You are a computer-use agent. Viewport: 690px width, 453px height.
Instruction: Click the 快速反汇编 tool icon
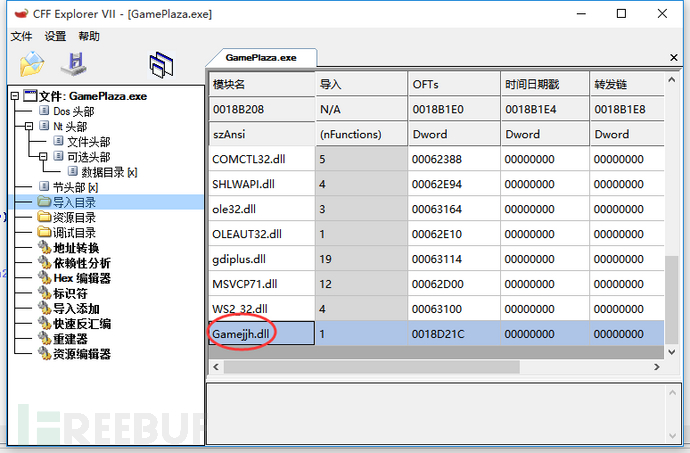pyautogui.click(x=44, y=323)
